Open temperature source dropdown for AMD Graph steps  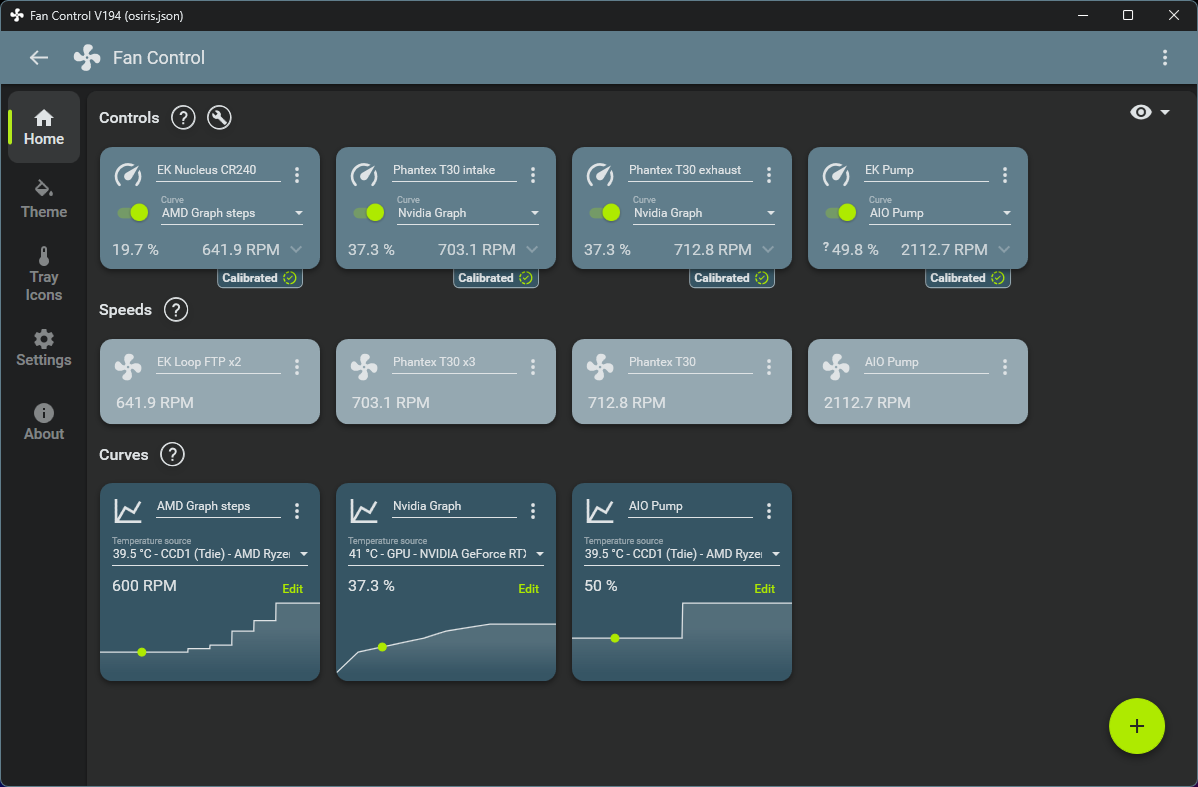210,554
